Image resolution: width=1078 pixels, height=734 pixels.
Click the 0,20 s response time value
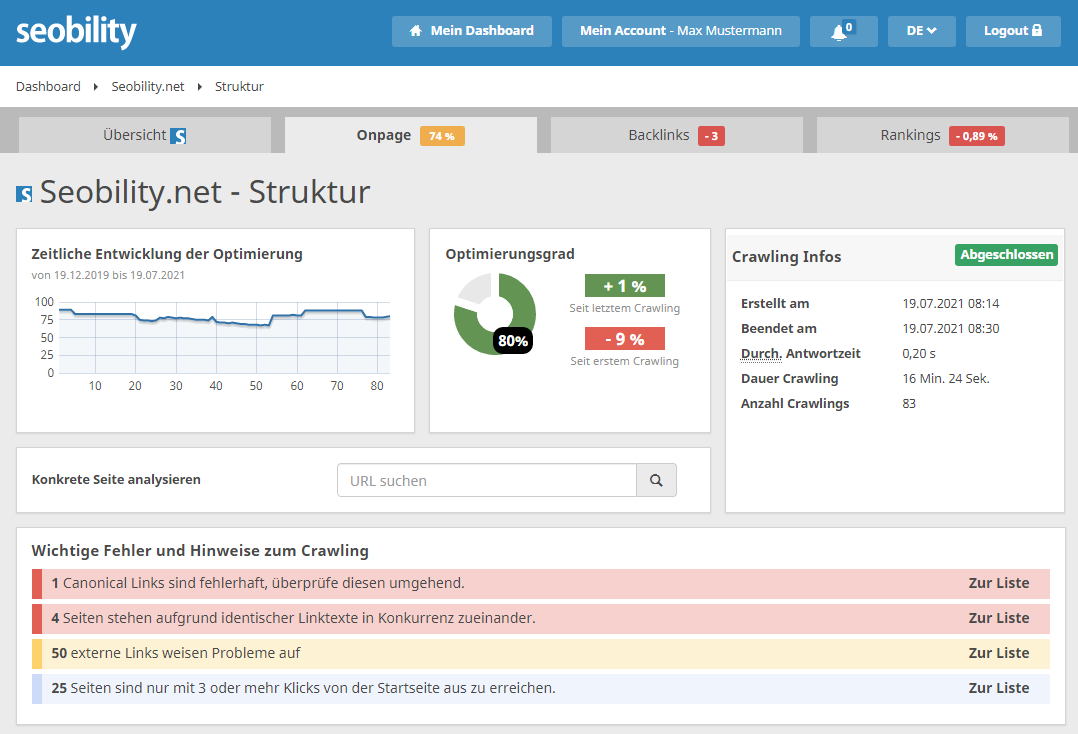[x=919, y=354]
